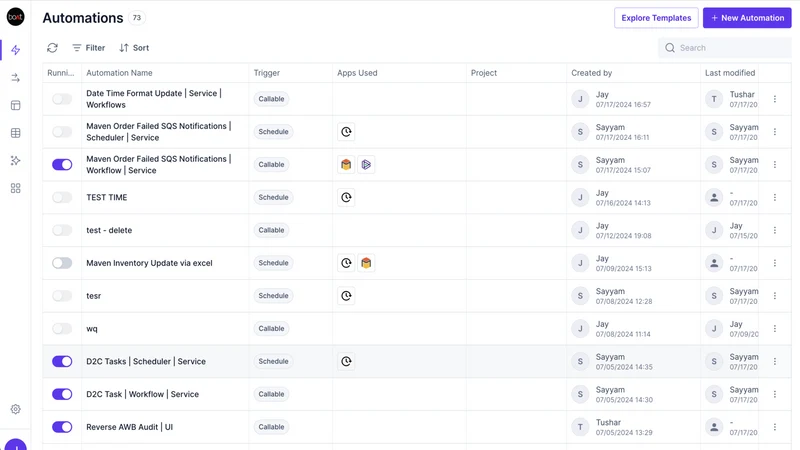Disable Reverse AWB Audit UI toggle
Screen dimensions: 800x450
pyautogui.click(x=62, y=427)
